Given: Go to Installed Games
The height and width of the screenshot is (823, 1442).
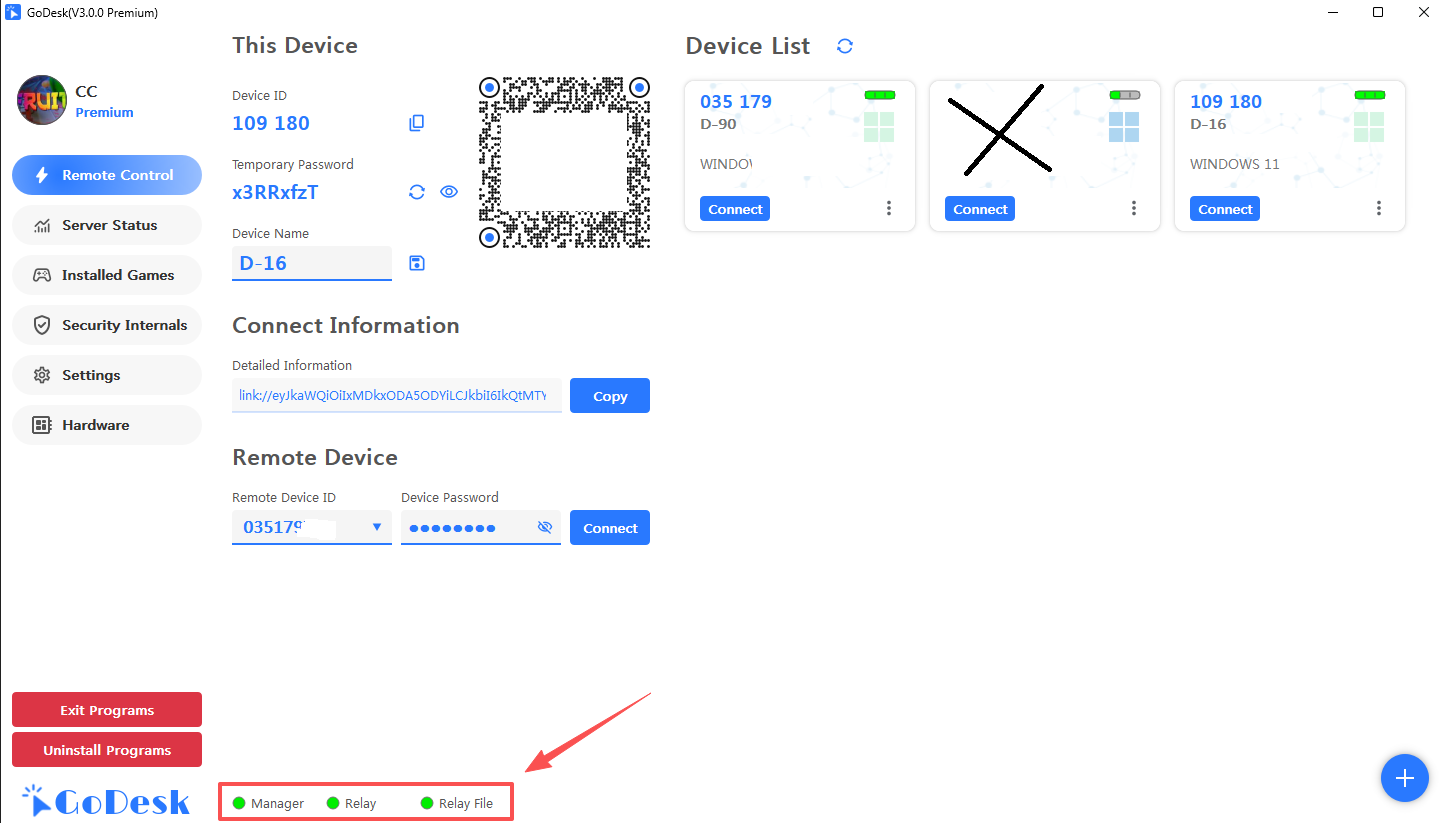Looking at the screenshot, I should click(107, 275).
